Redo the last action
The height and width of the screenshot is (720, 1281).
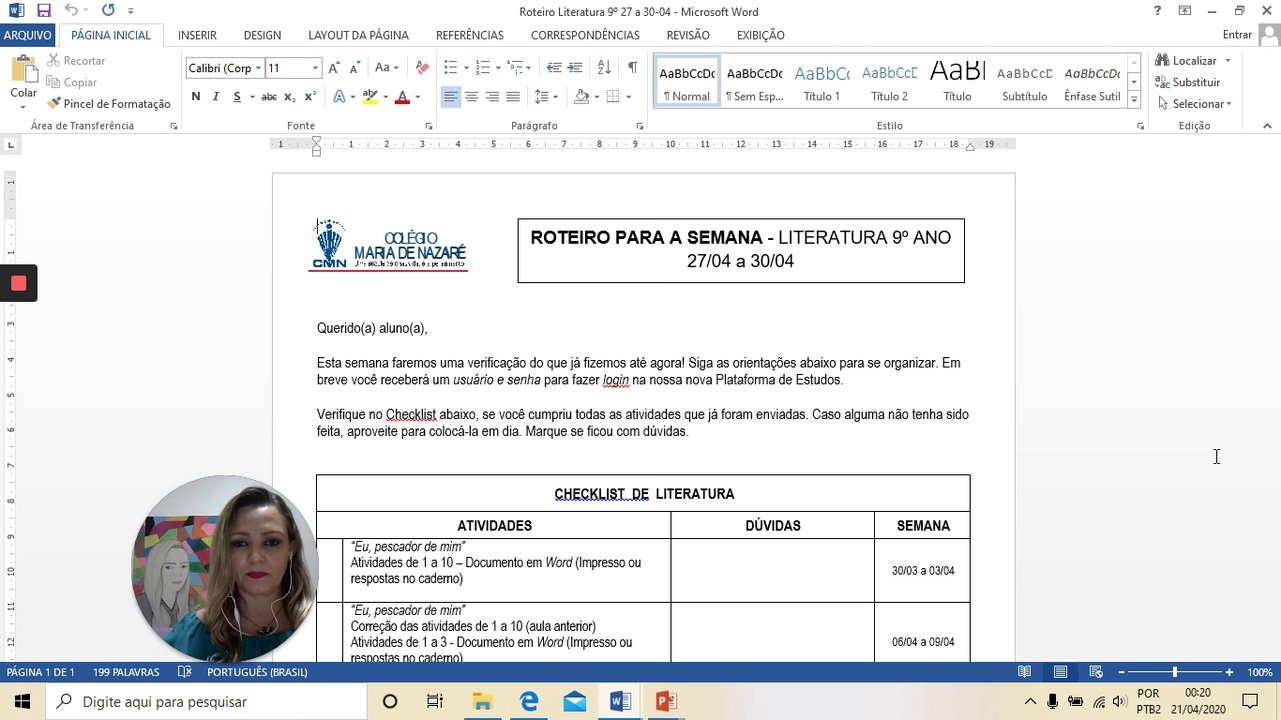click(x=108, y=11)
